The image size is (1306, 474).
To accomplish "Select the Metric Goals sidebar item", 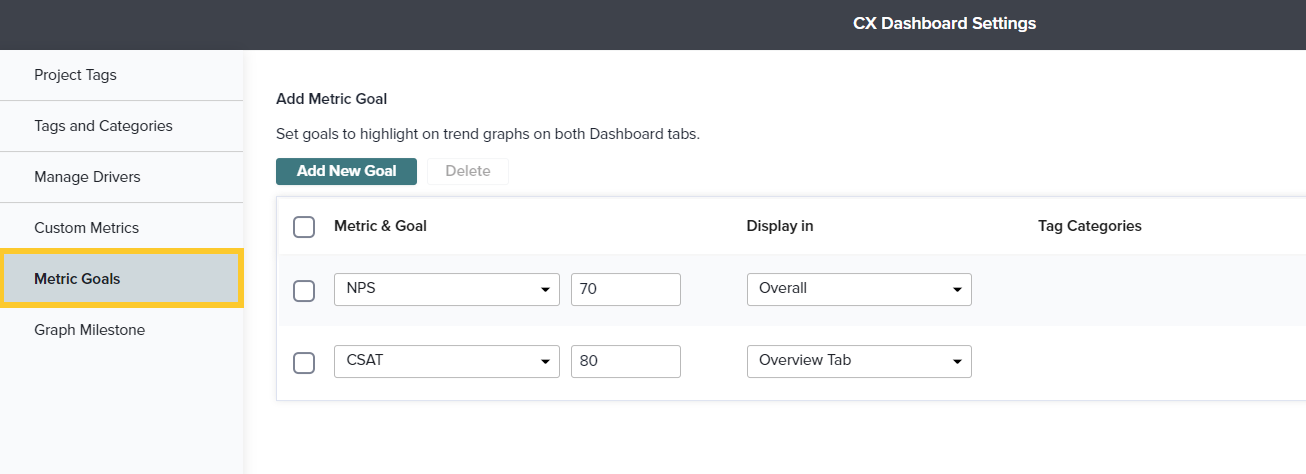I will click(77, 279).
